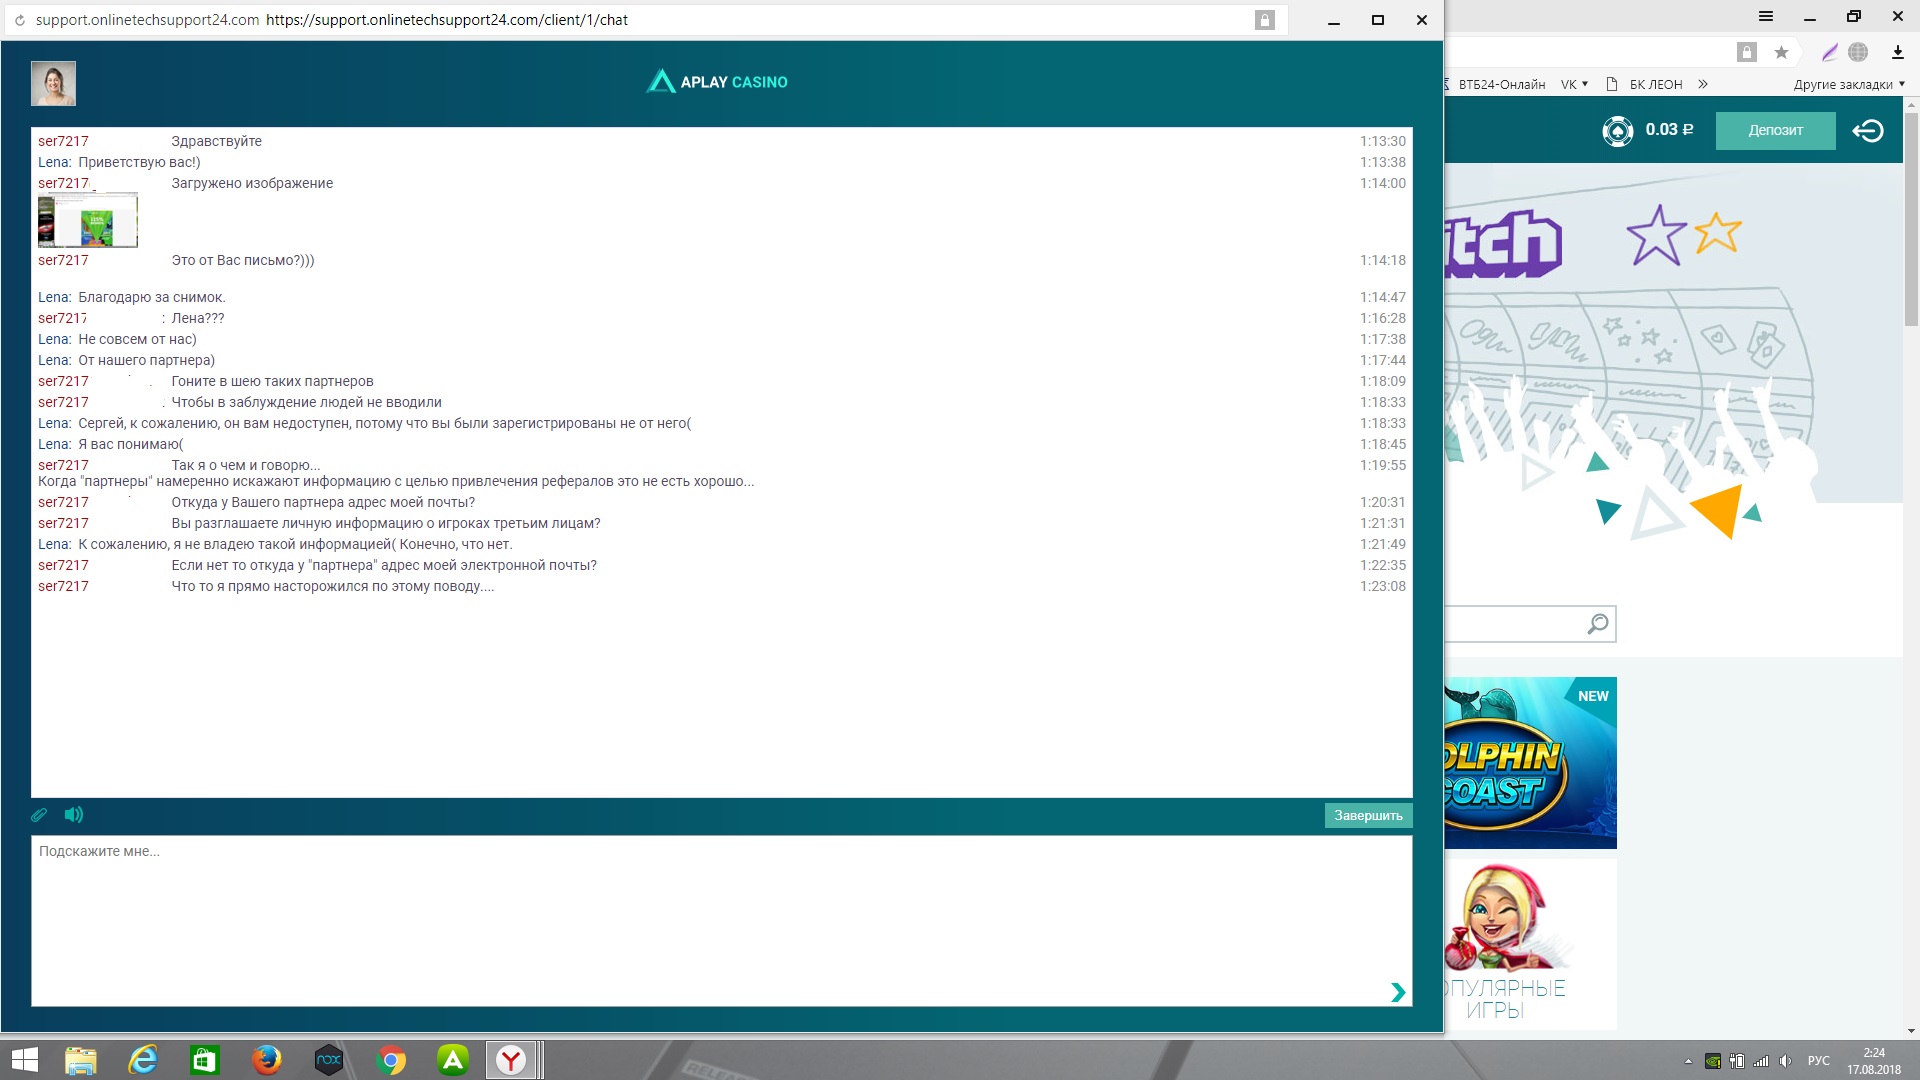This screenshot has width=1920, height=1080.
Task: Click the logout arrow icon
Action: click(1867, 131)
